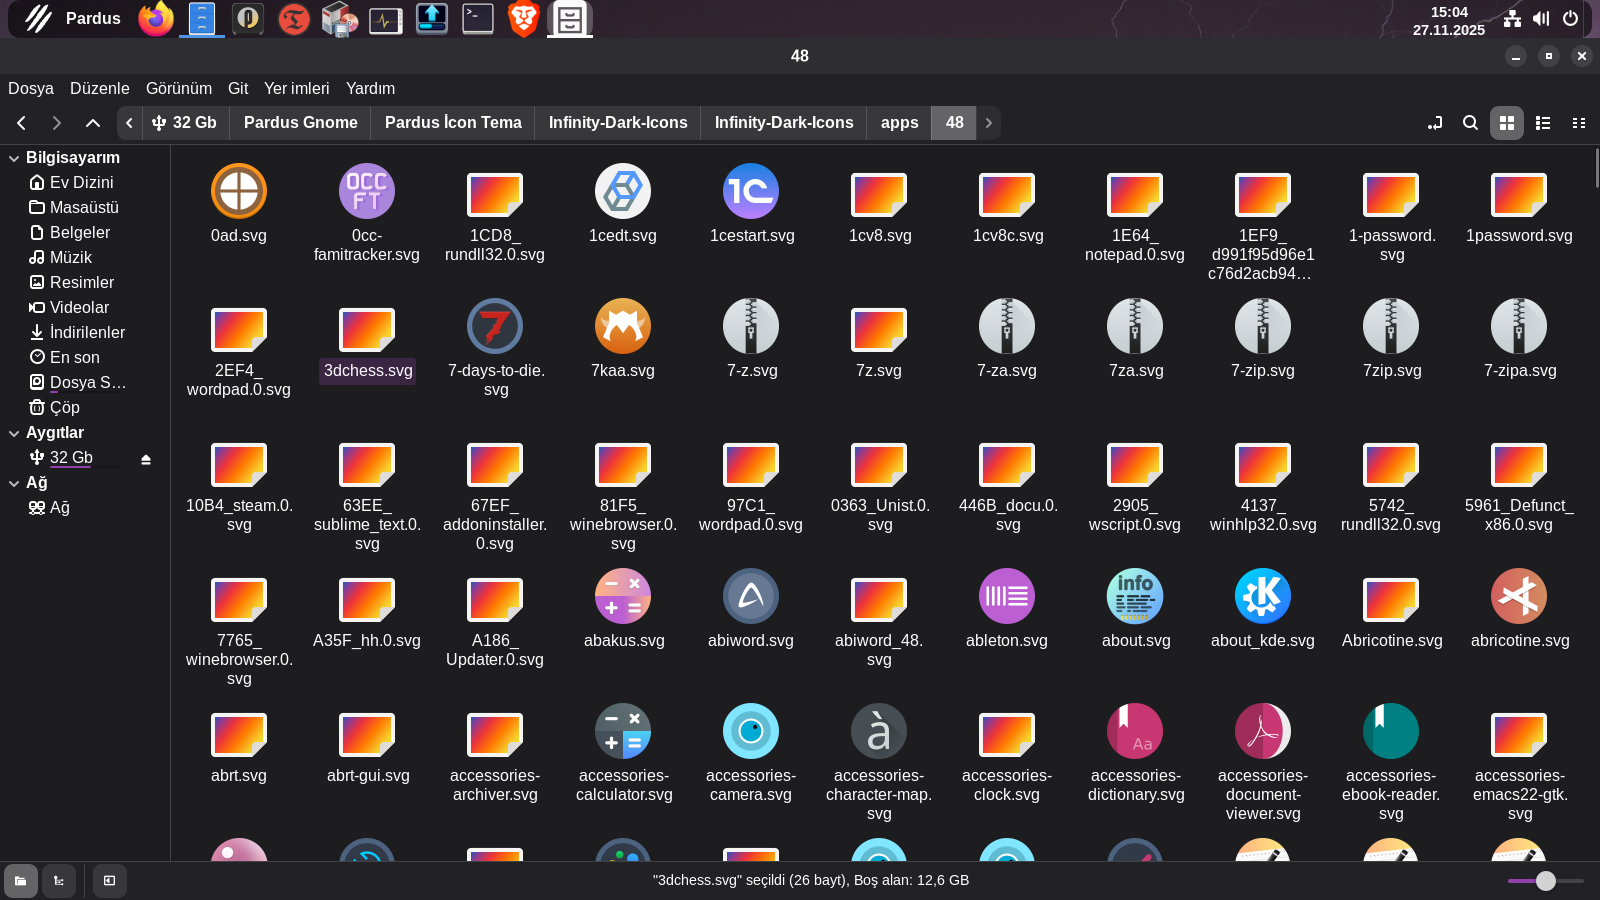Viewport: 1600px width, 900px height.
Task: Switch to icon grid view
Action: click(x=1507, y=123)
